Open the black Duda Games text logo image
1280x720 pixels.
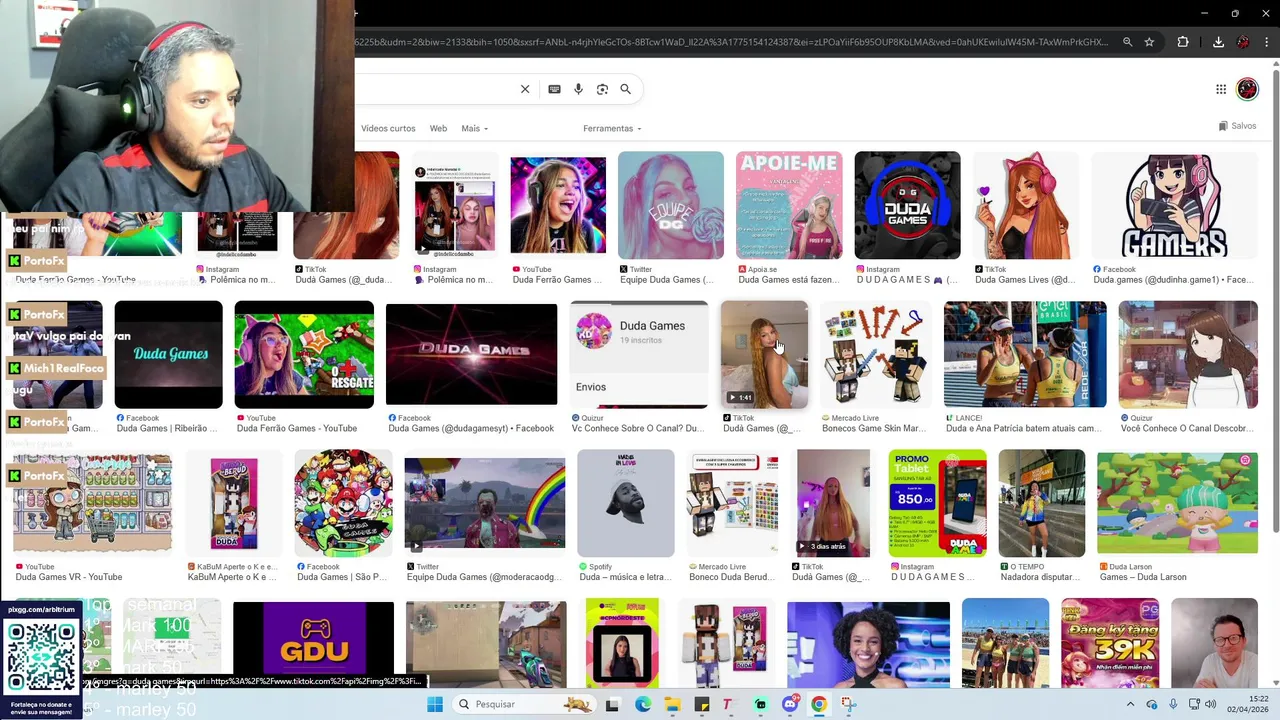[168, 354]
